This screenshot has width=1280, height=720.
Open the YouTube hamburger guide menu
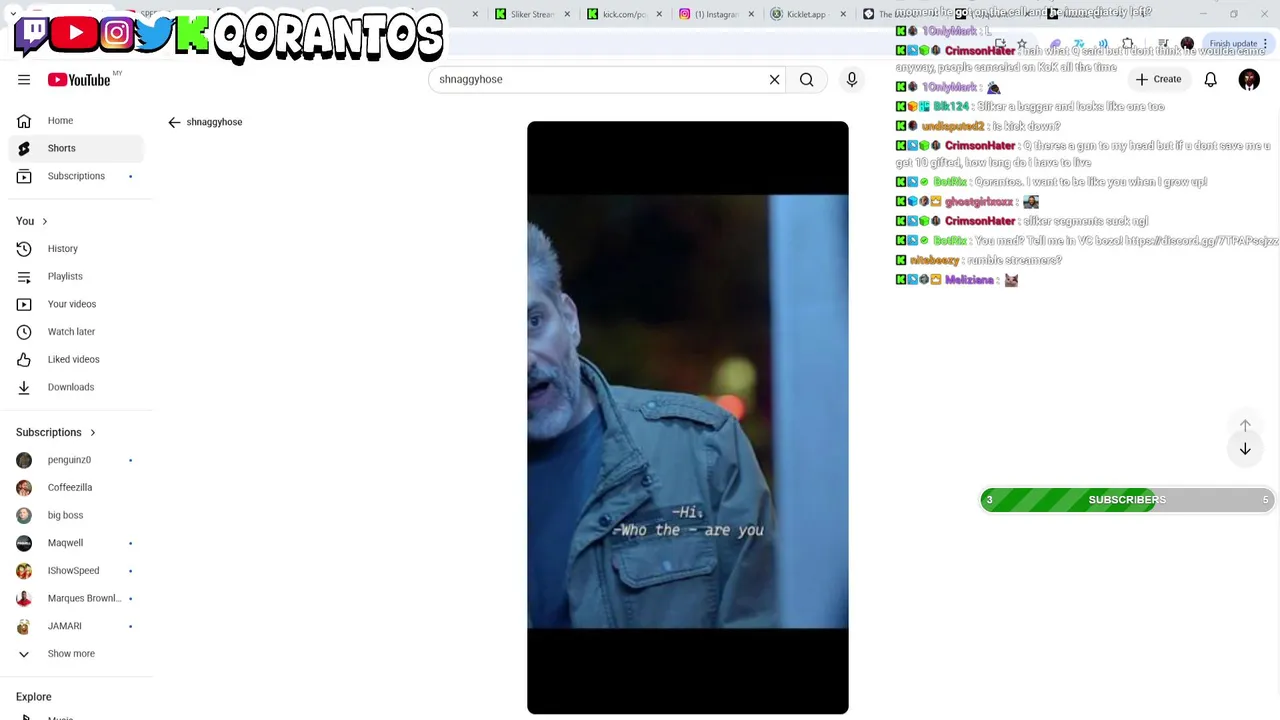point(24,79)
